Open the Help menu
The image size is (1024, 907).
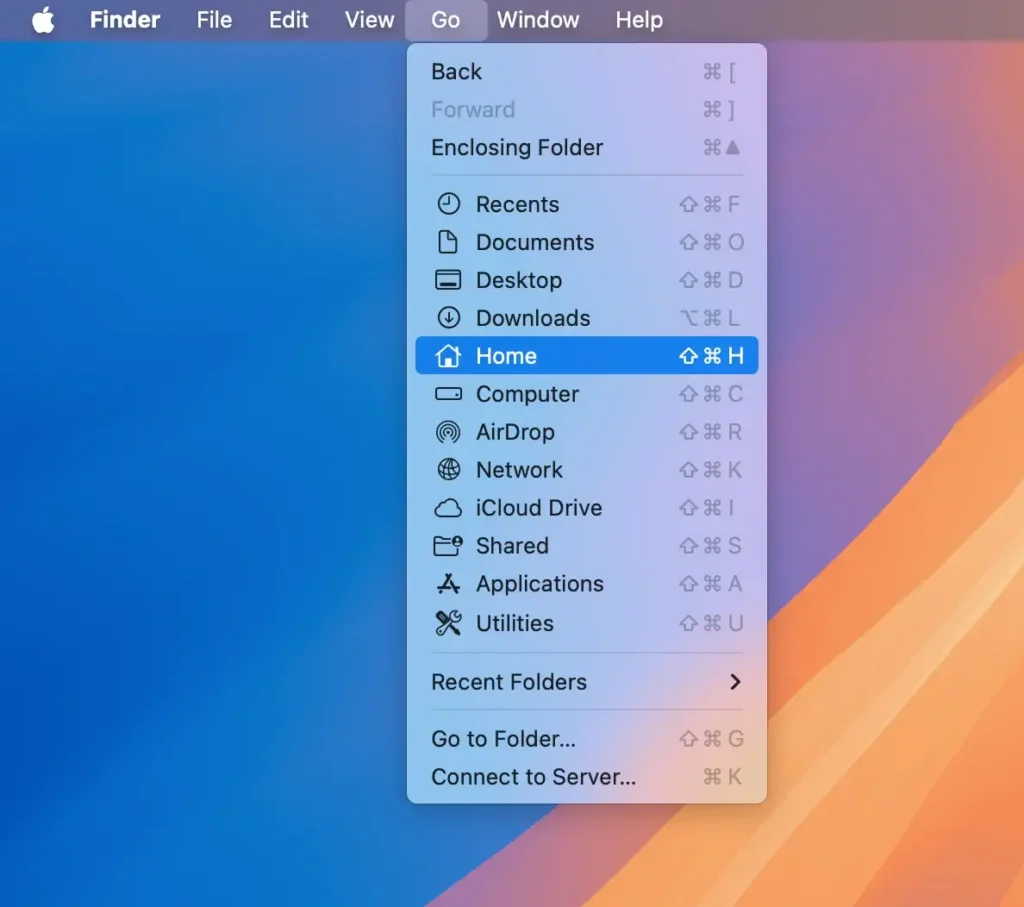pos(639,20)
